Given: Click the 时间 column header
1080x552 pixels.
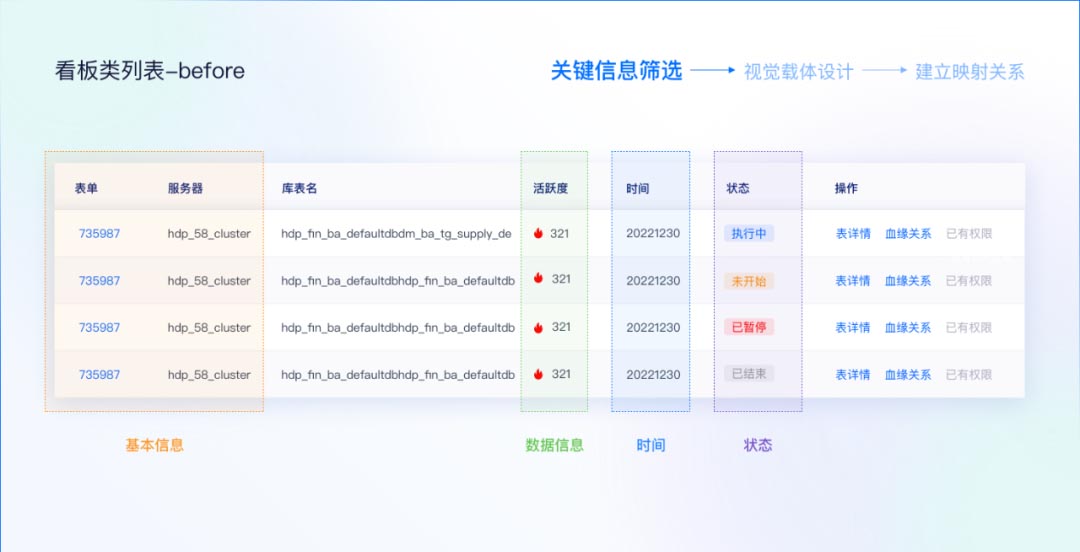Looking at the screenshot, I should point(638,188).
